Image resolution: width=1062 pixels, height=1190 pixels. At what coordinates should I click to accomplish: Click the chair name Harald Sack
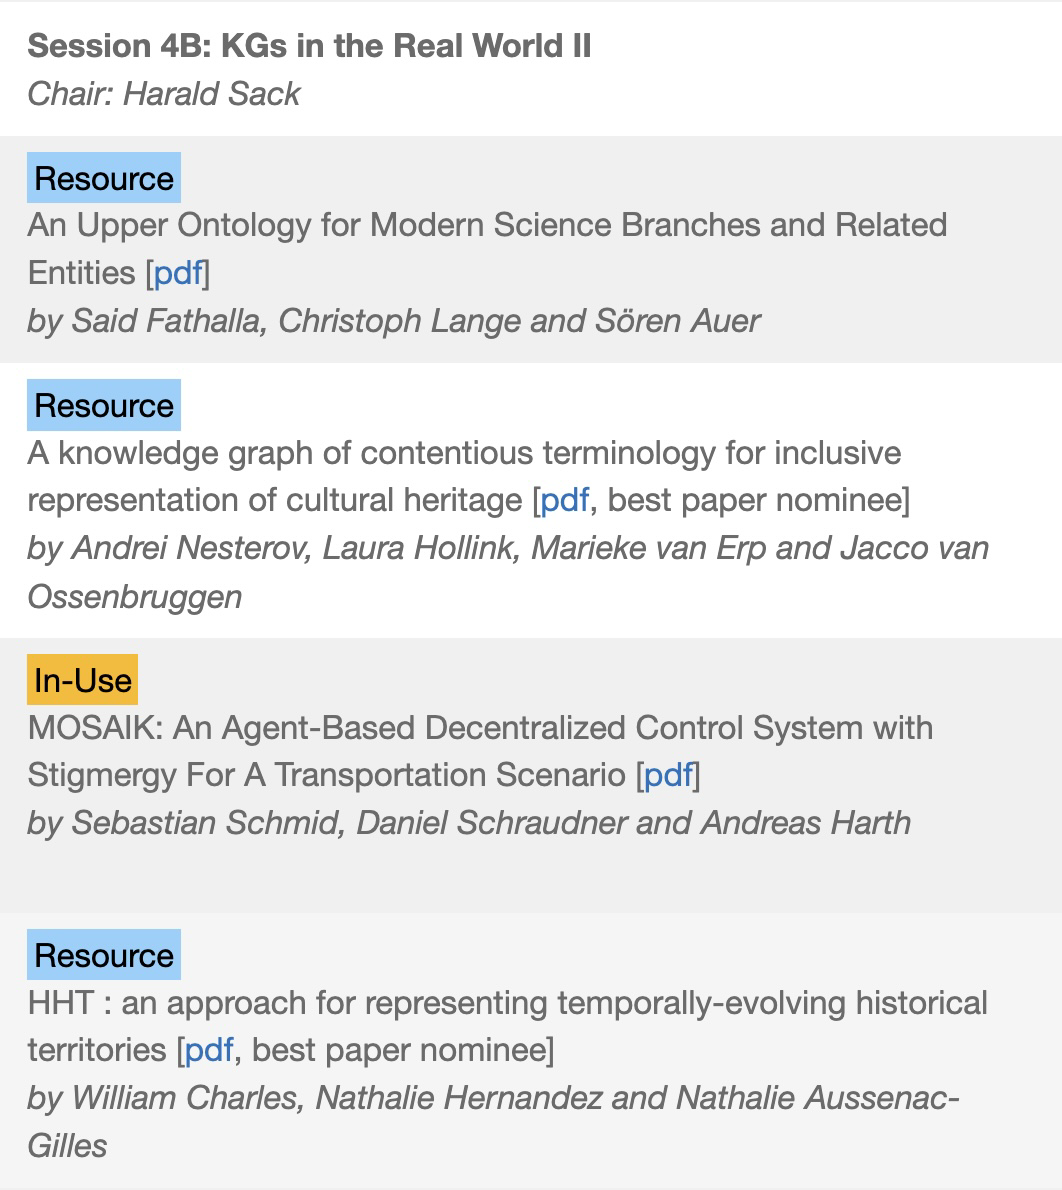point(212,94)
